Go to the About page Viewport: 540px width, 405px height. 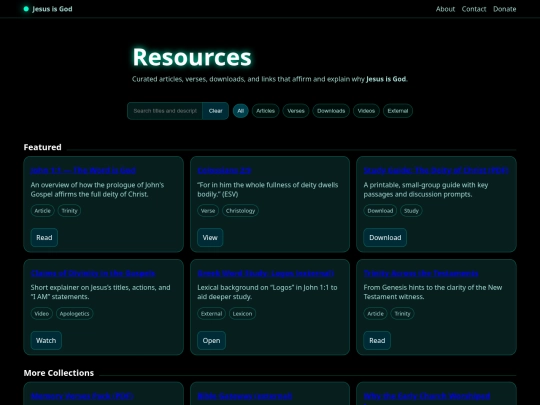point(445,9)
